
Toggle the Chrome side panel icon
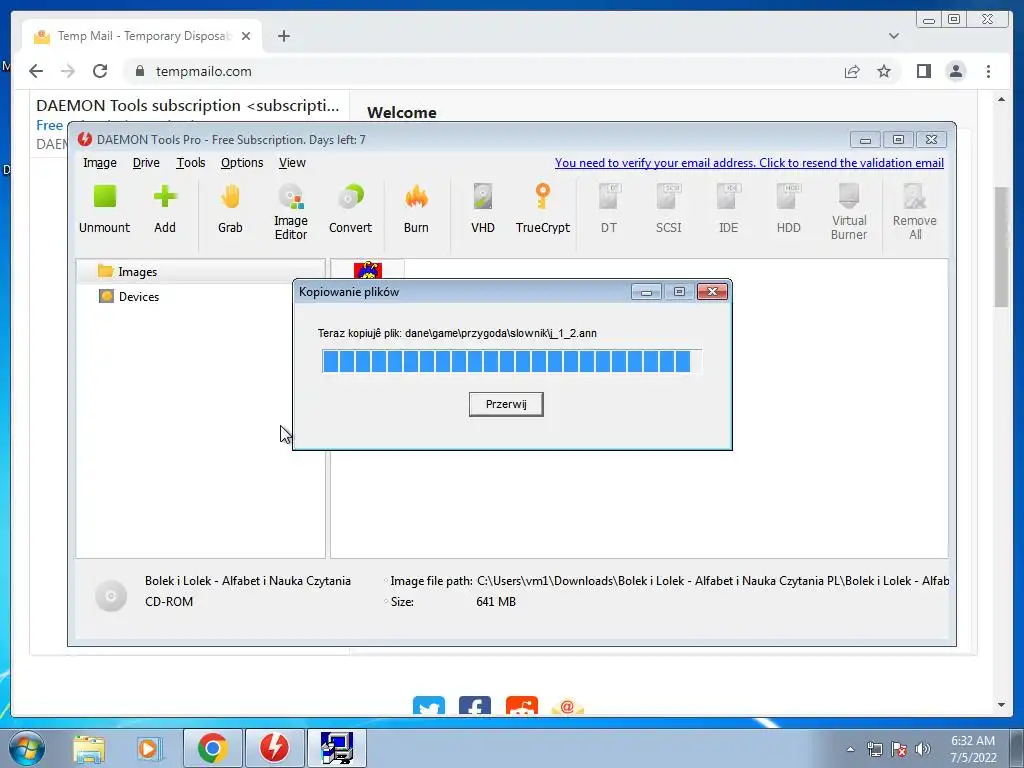pos(923,71)
